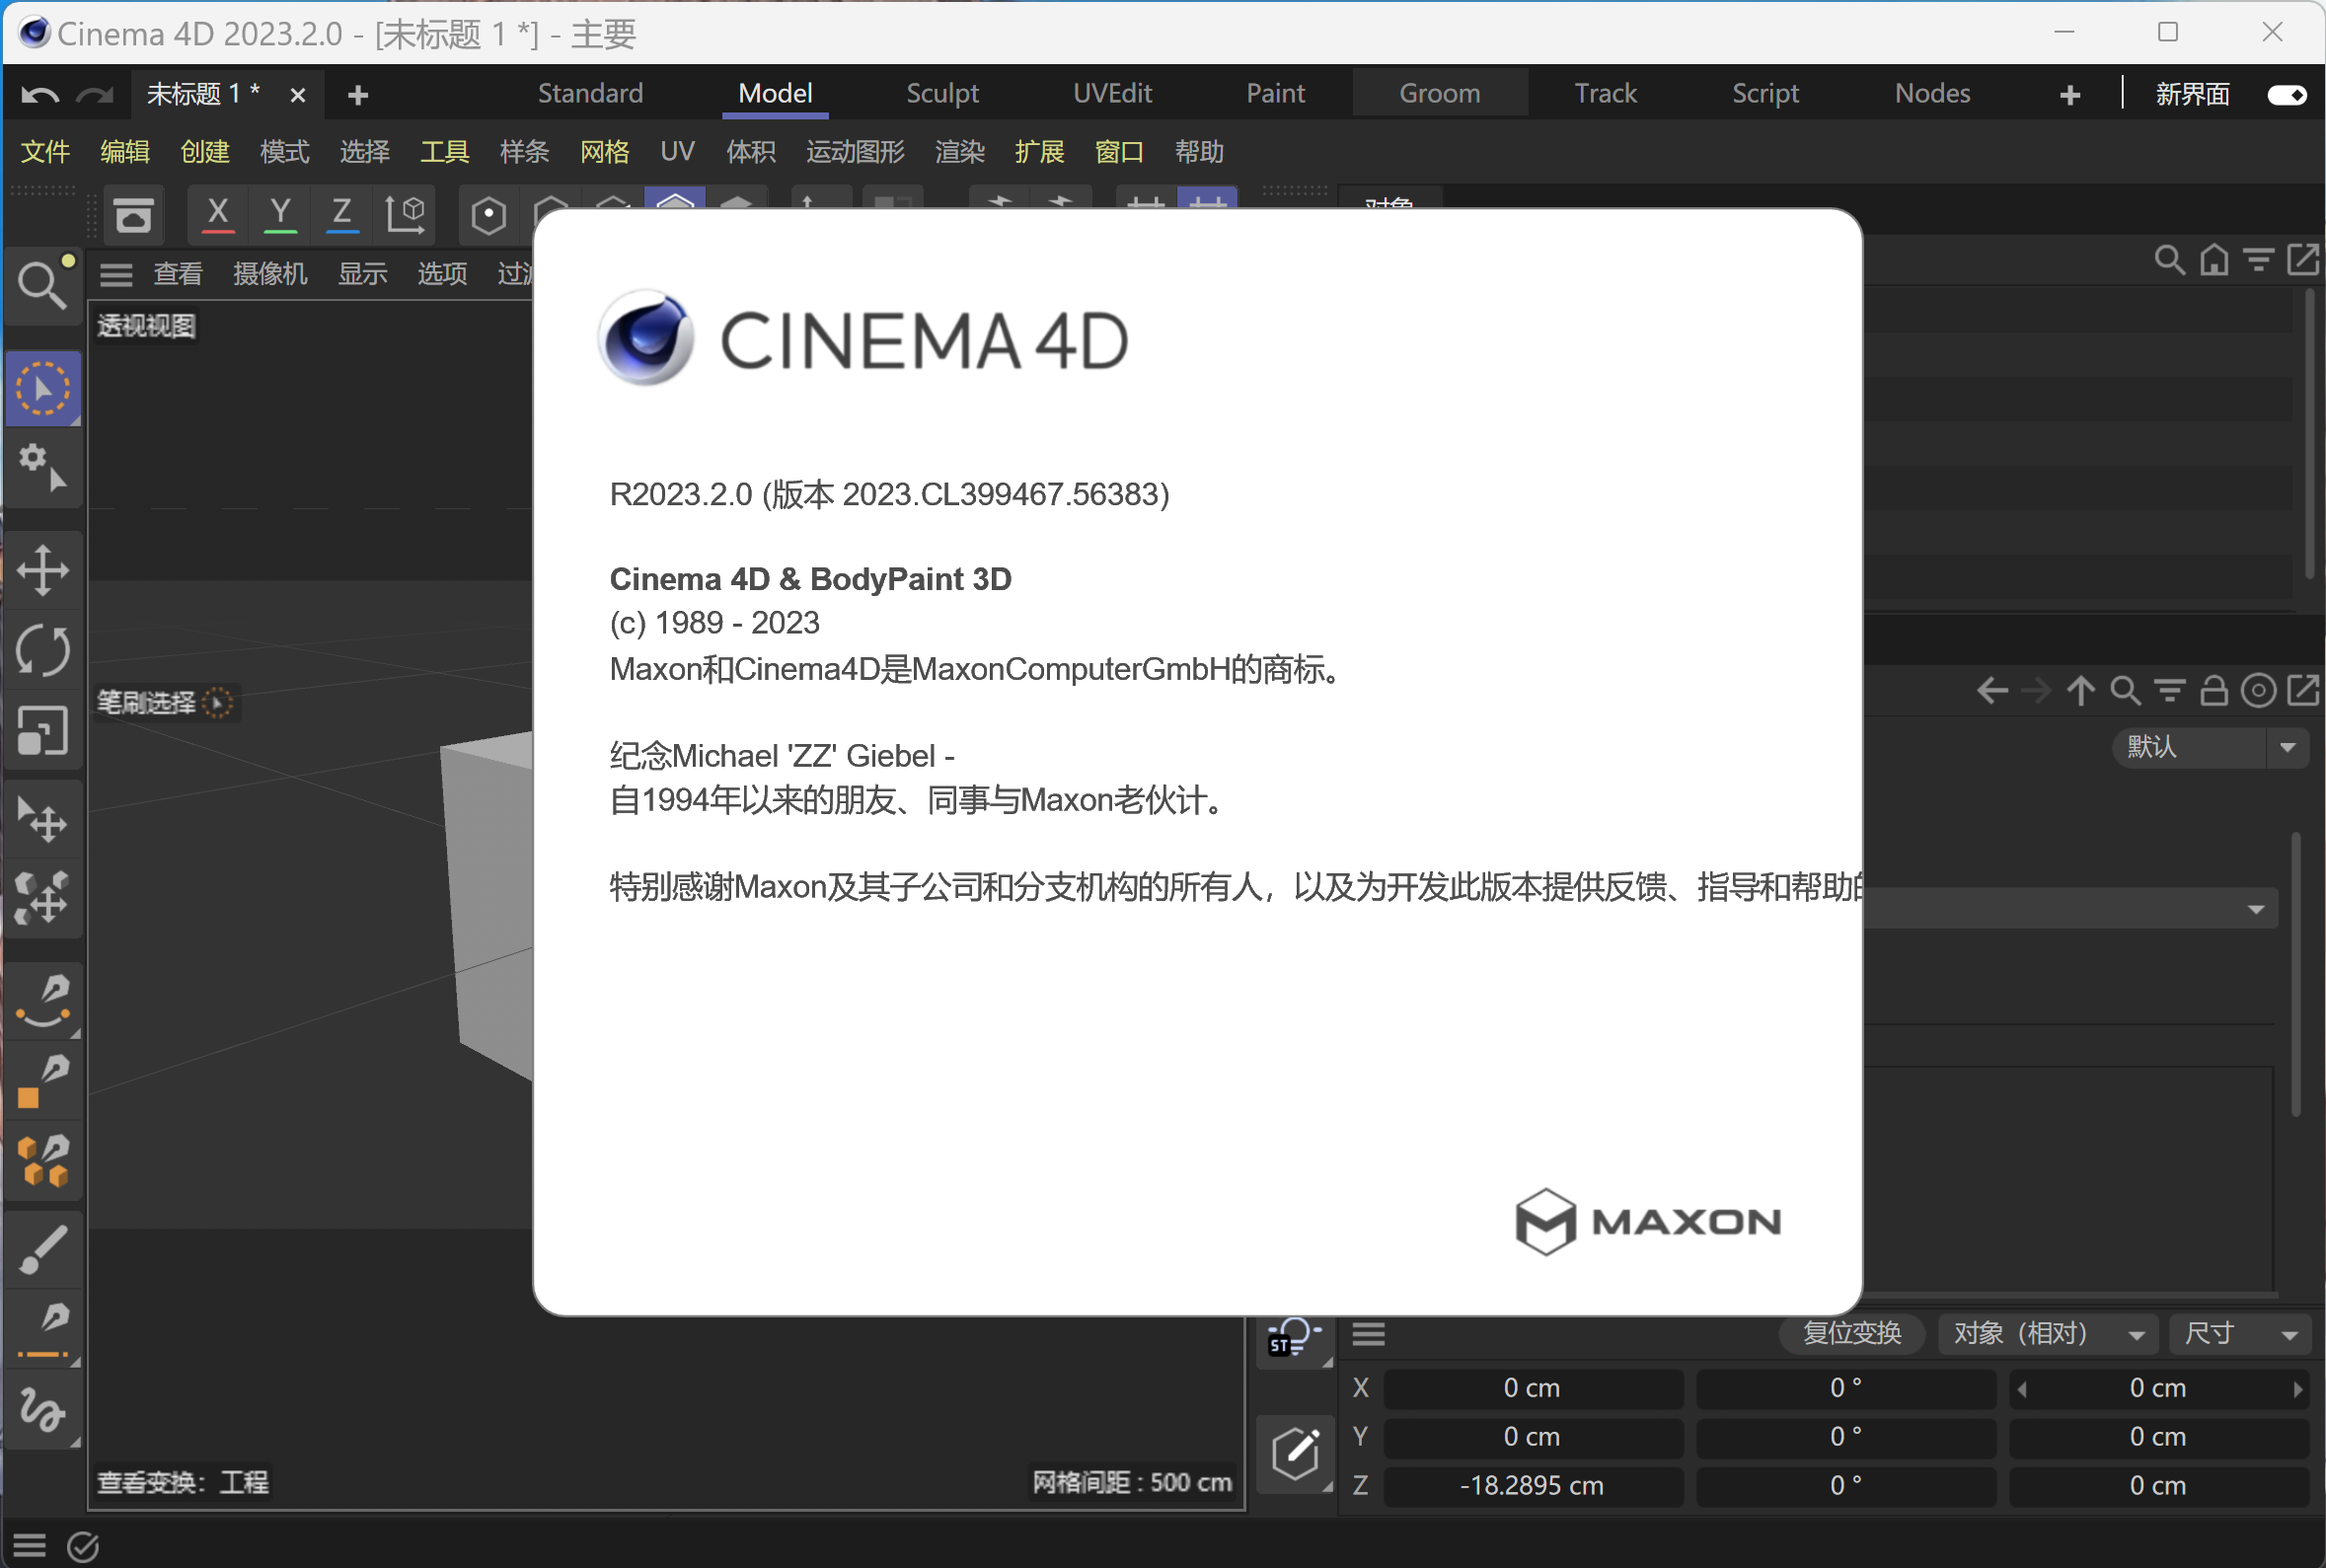The width and height of the screenshot is (2326, 1568).
Task: Toggle the Z axis lock
Action: point(341,214)
